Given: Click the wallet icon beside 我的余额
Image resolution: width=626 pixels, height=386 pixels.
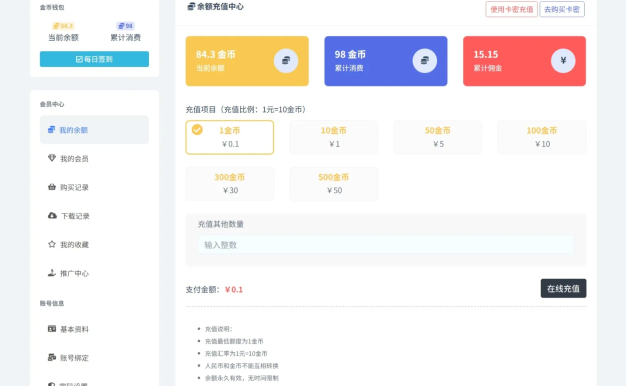Looking at the screenshot, I should pos(52,129).
